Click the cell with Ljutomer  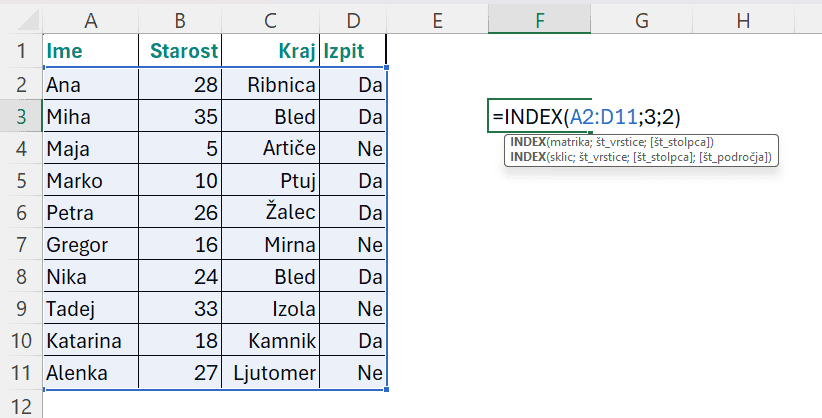(272, 374)
